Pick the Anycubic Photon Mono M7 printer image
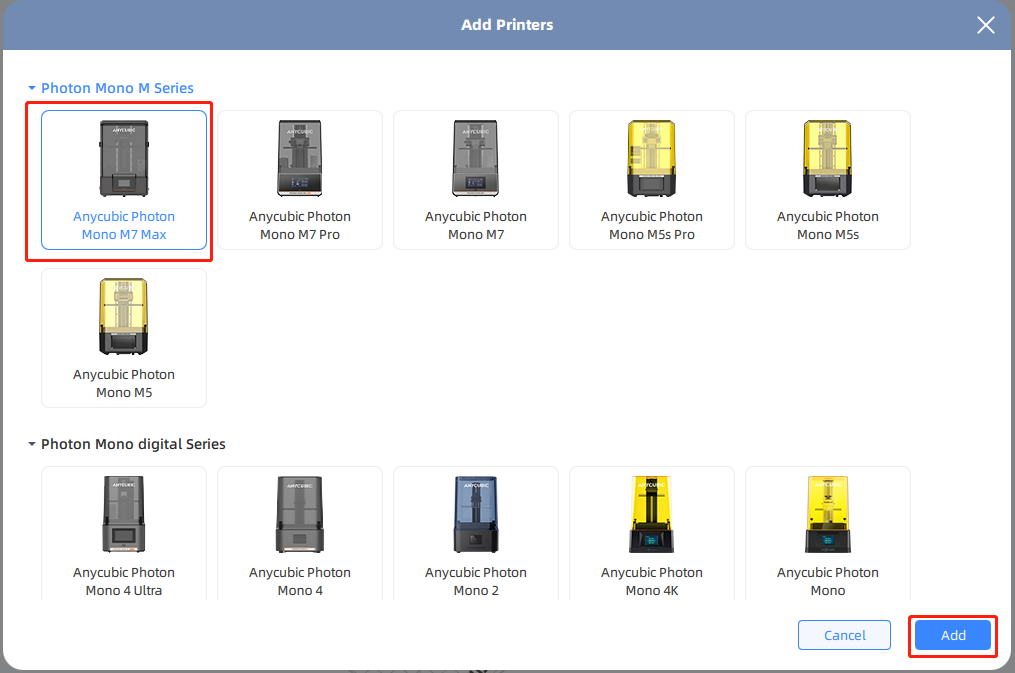The height and width of the screenshot is (673, 1015). [x=476, y=159]
